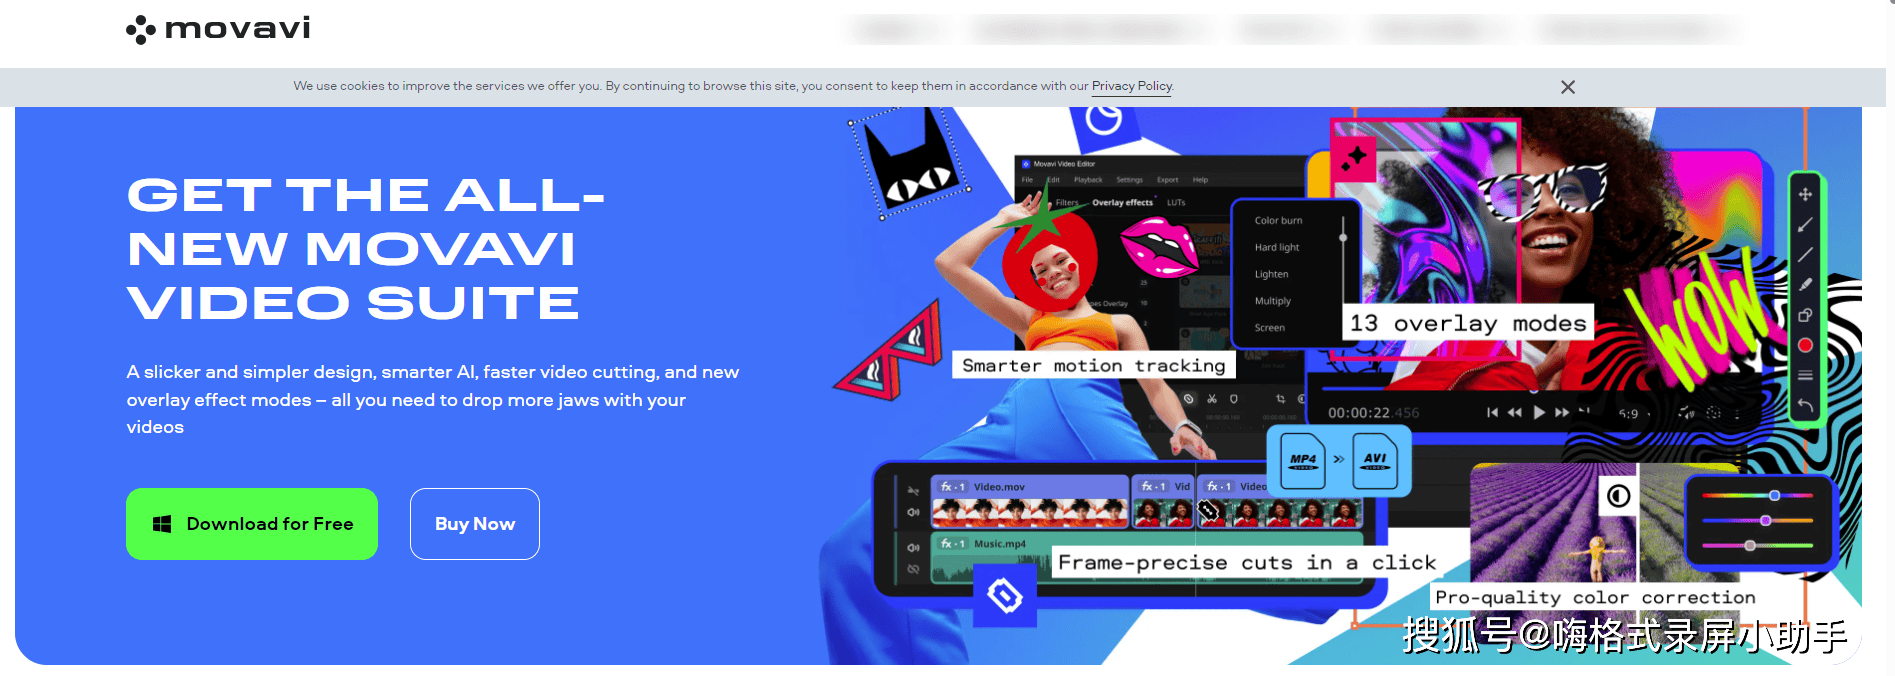Jump to the start of the preview
The width and height of the screenshot is (1895, 676).
(x=1492, y=412)
